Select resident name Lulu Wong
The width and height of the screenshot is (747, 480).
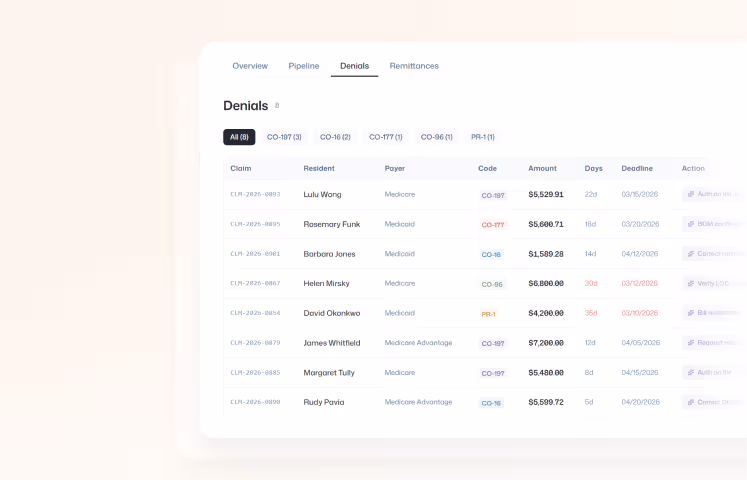click(322, 194)
